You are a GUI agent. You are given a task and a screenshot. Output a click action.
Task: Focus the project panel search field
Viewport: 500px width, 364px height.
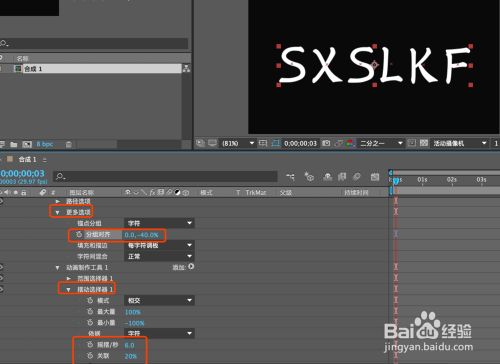[x=94, y=43]
